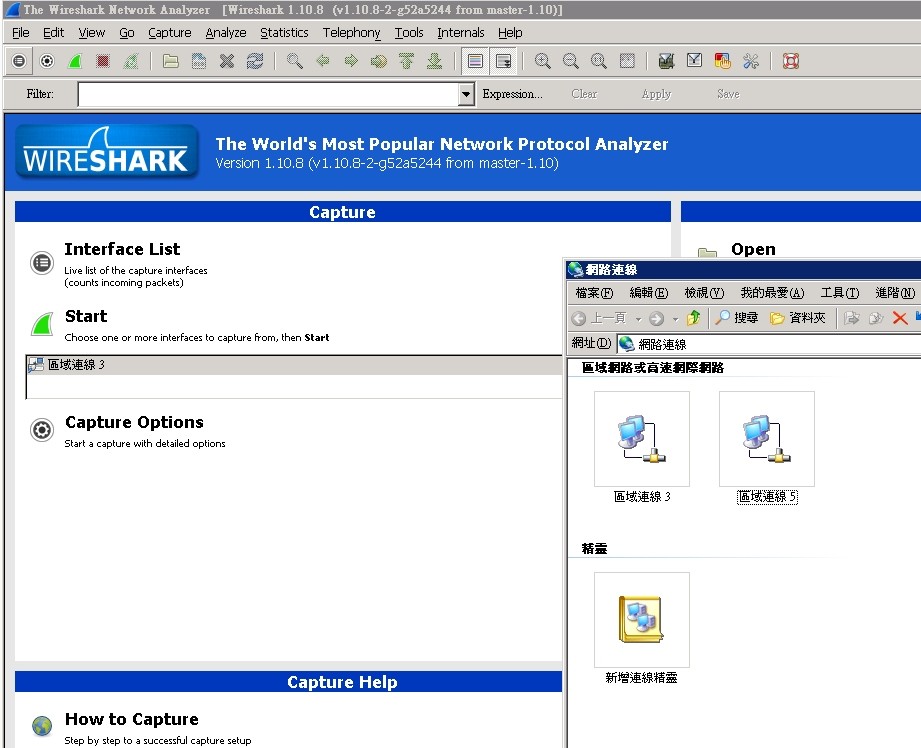Expand the Filter history dropdown arrow
This screenshot has width=921, height=748.
pyautogui.click(x=466, y=94)
